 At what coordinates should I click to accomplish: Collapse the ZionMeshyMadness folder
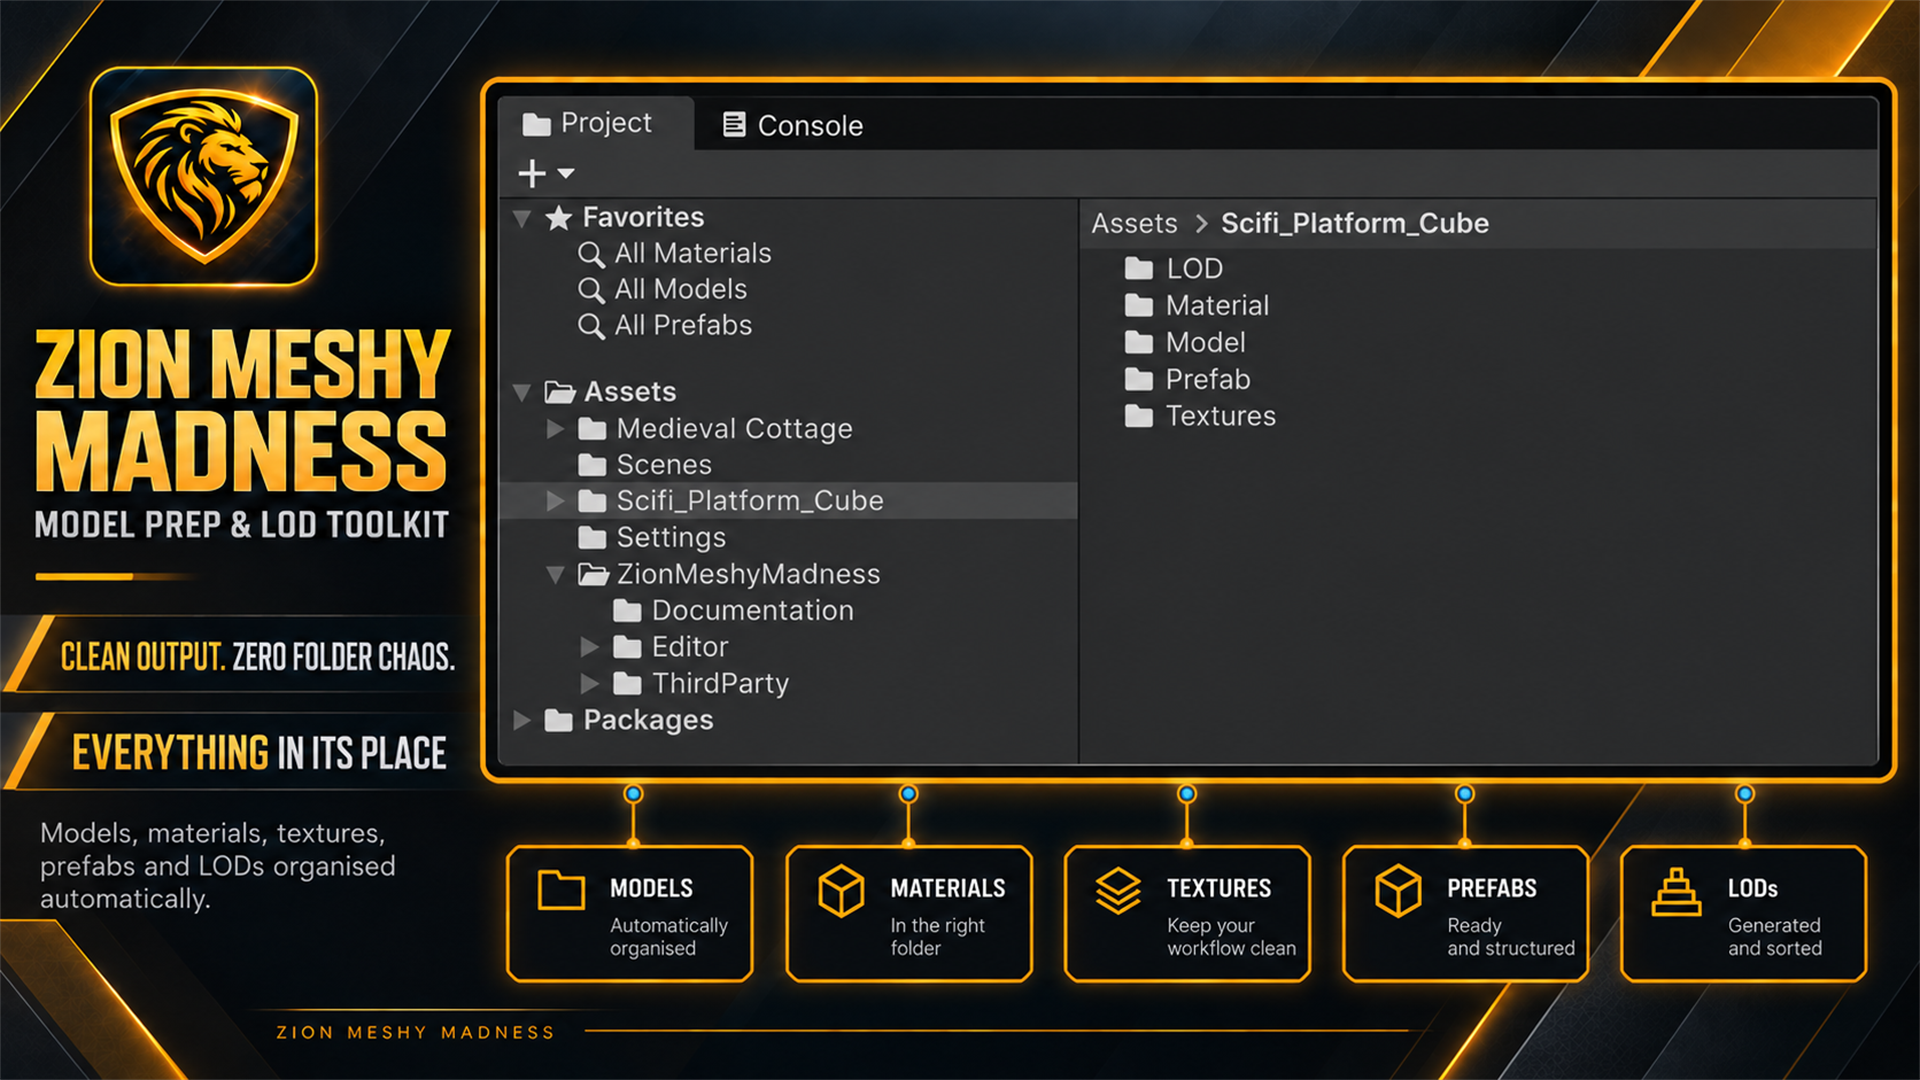(556, 575)
